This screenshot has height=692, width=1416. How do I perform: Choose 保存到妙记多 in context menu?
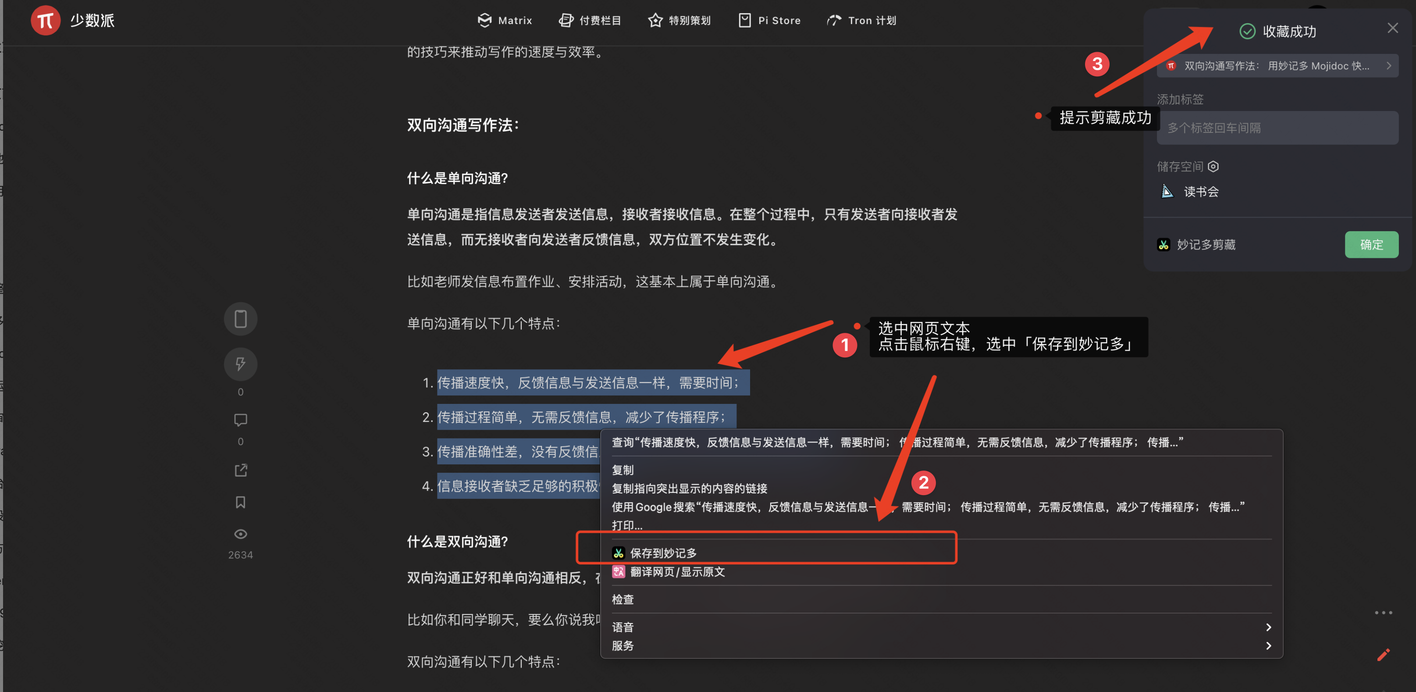click(940, 553)
